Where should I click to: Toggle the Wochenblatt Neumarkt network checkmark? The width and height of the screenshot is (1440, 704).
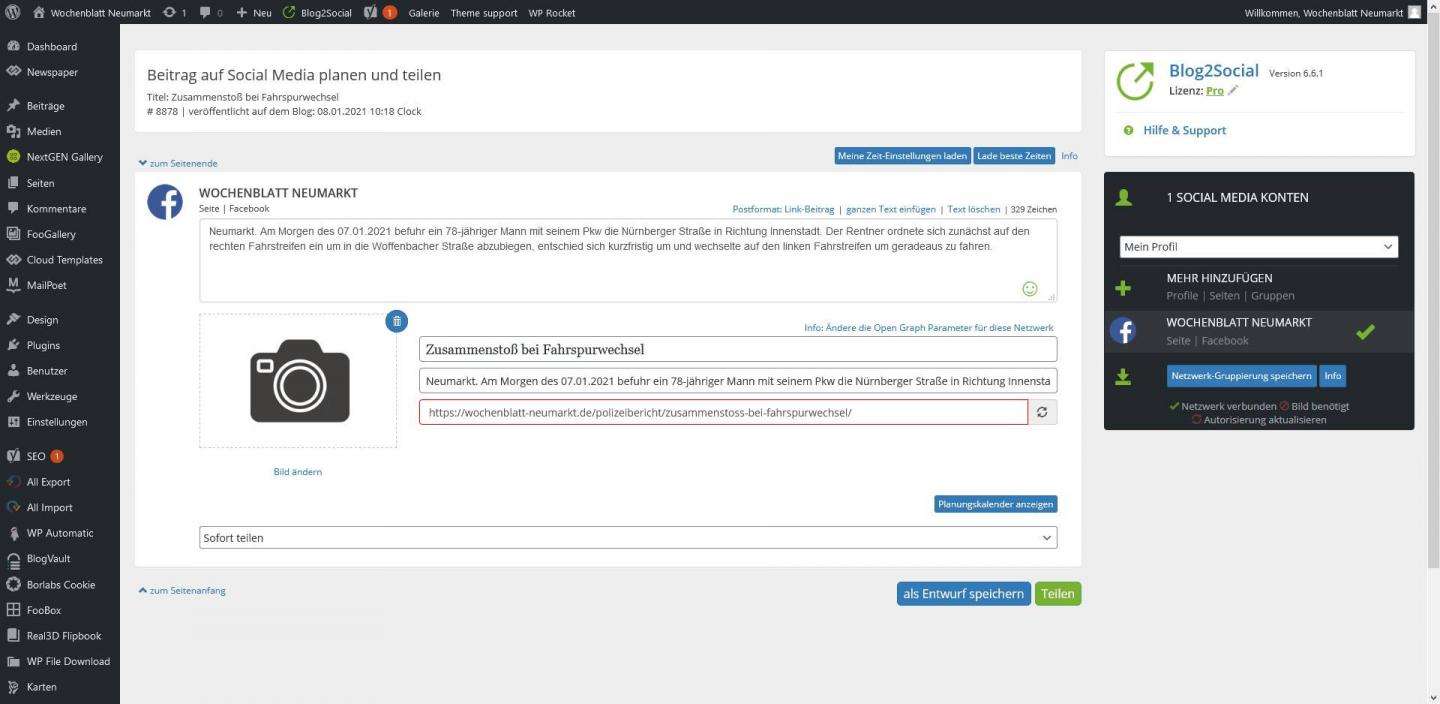coord(1365,332)
